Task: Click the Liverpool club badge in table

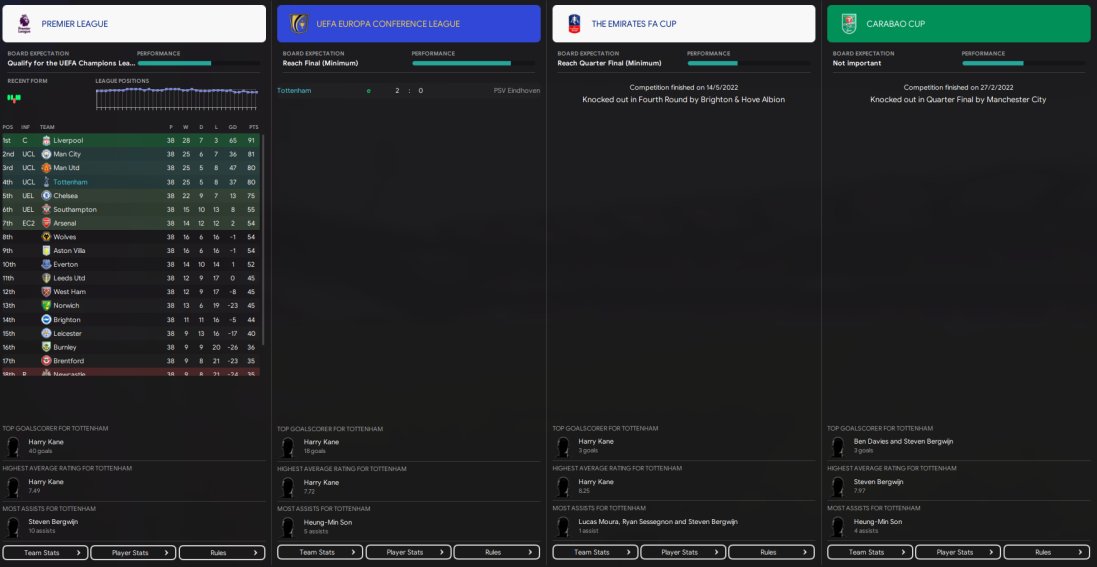Action: tap(46, 141)
